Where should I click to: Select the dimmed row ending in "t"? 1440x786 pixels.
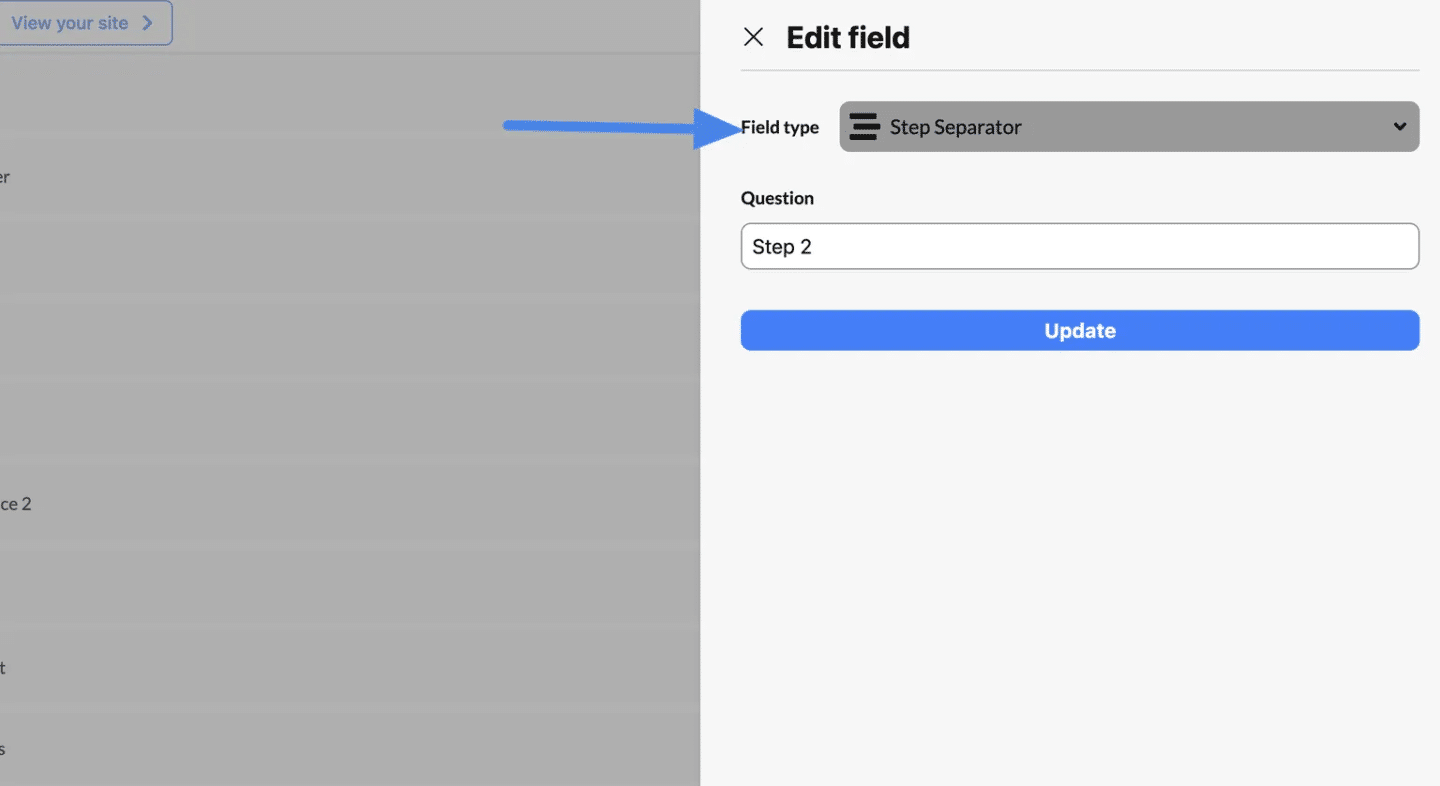(x=350, y=668)
